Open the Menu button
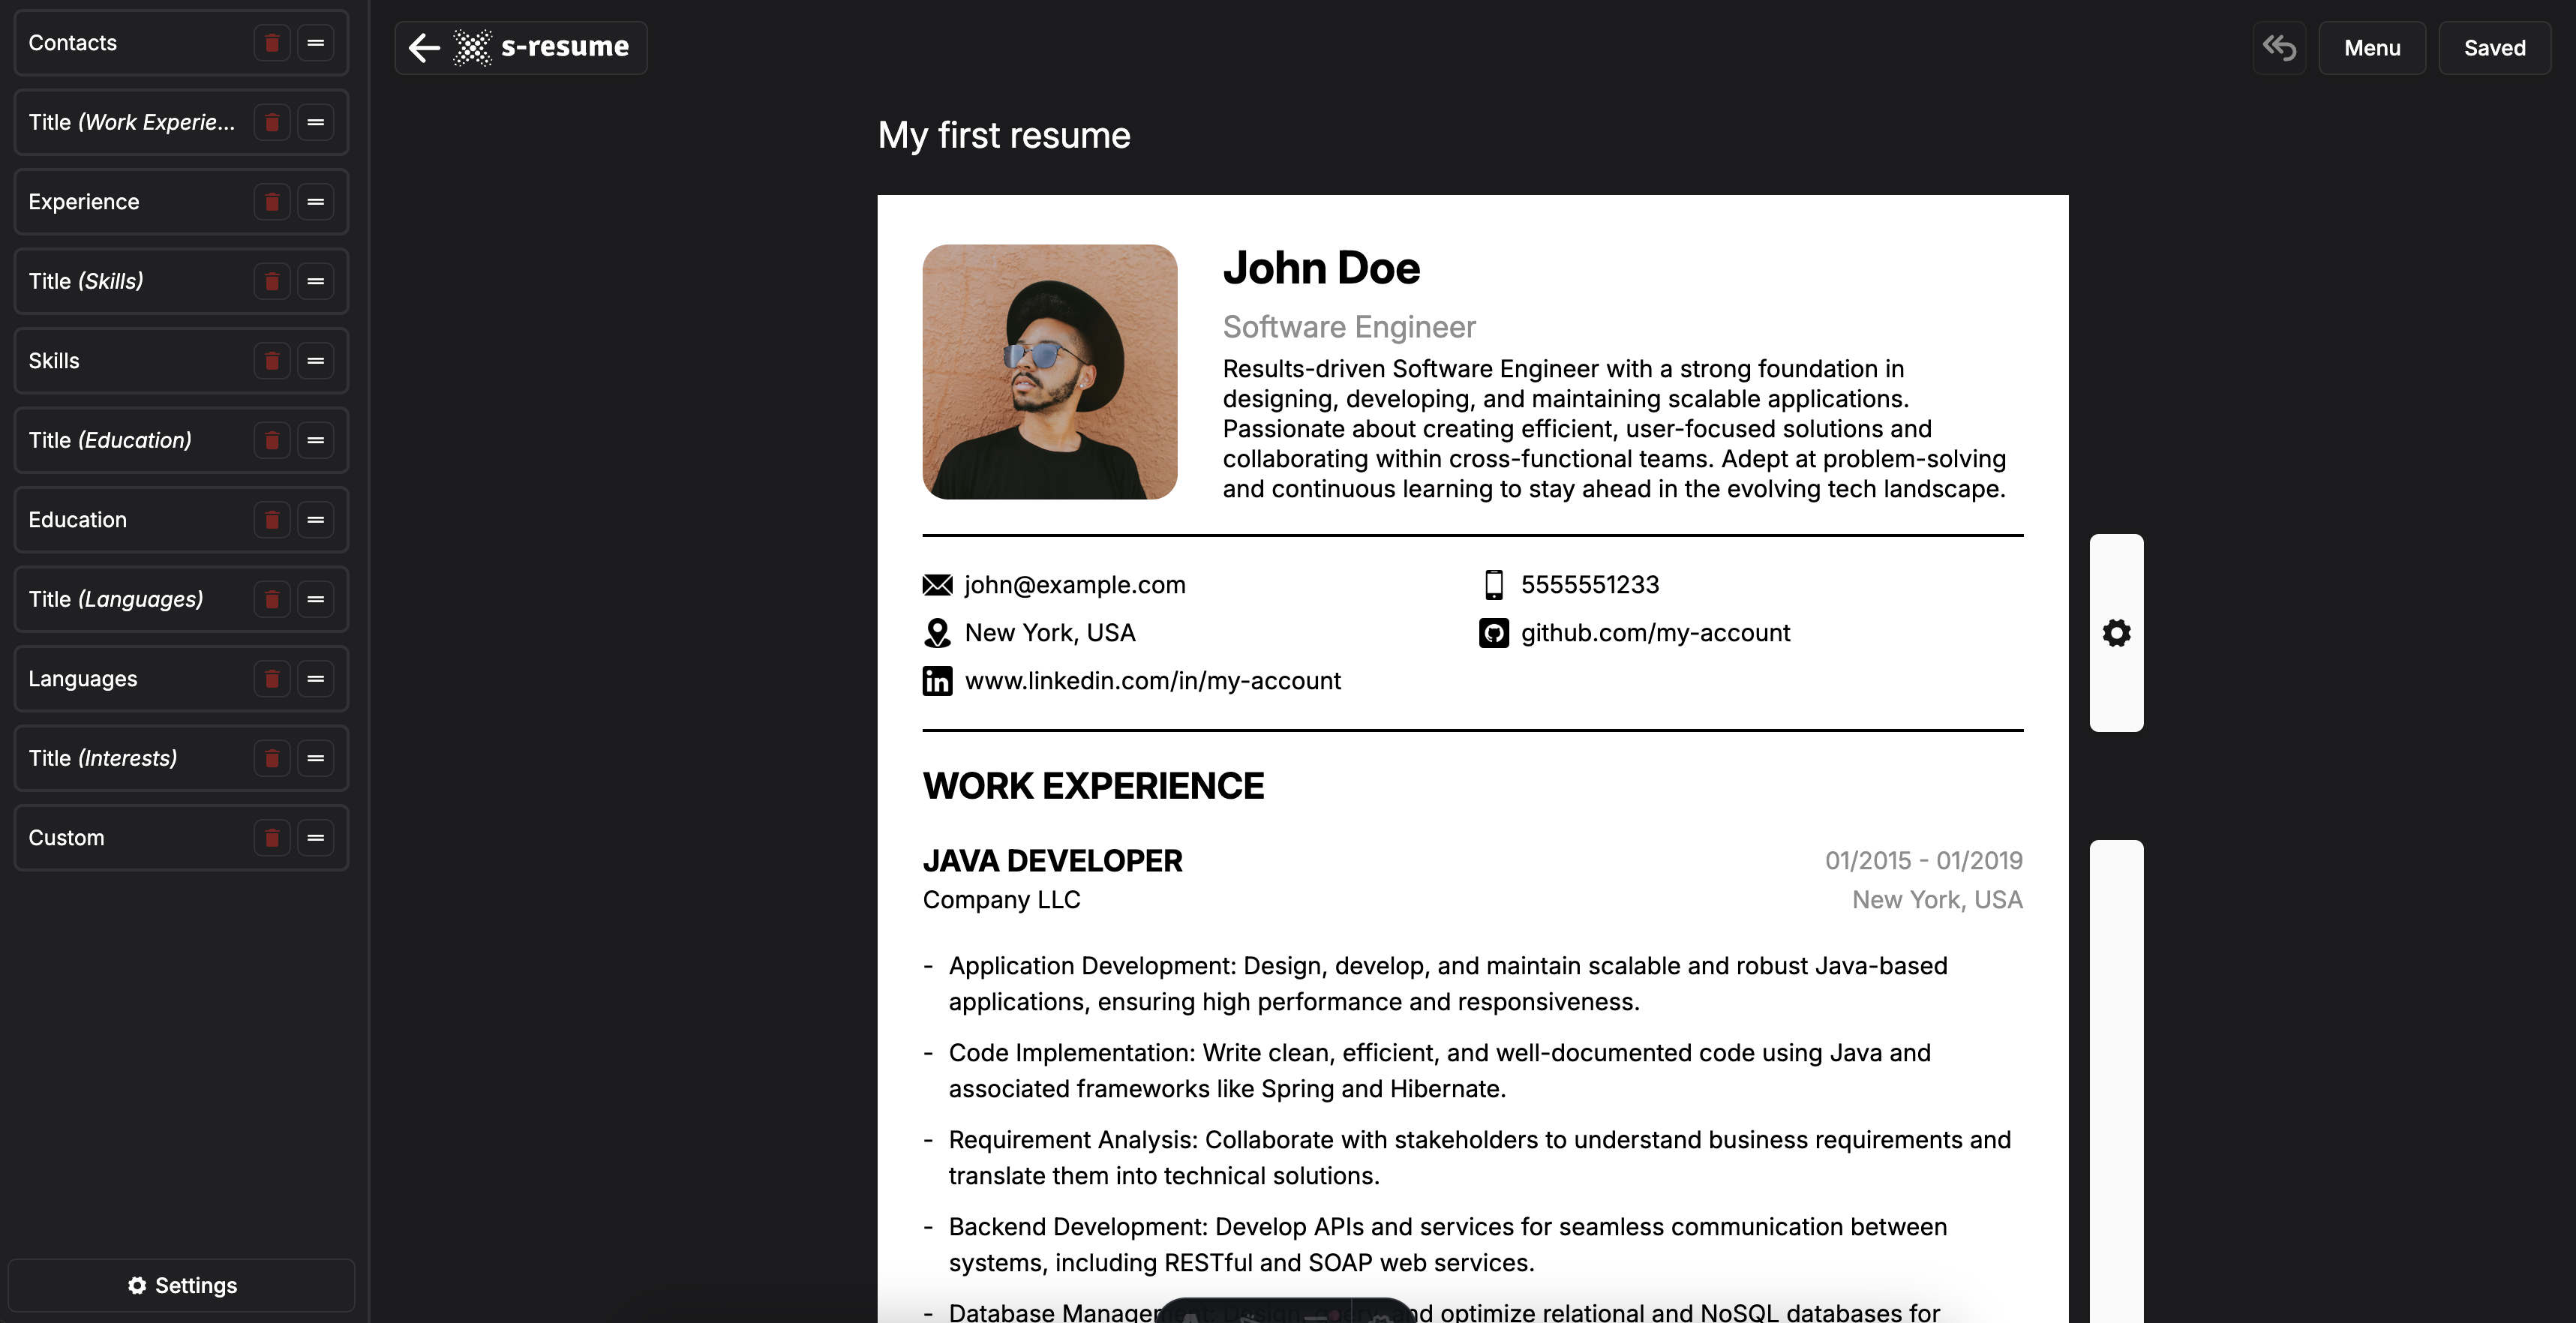Screen dimensions: 2576x1323 (x=2372, y=48)
